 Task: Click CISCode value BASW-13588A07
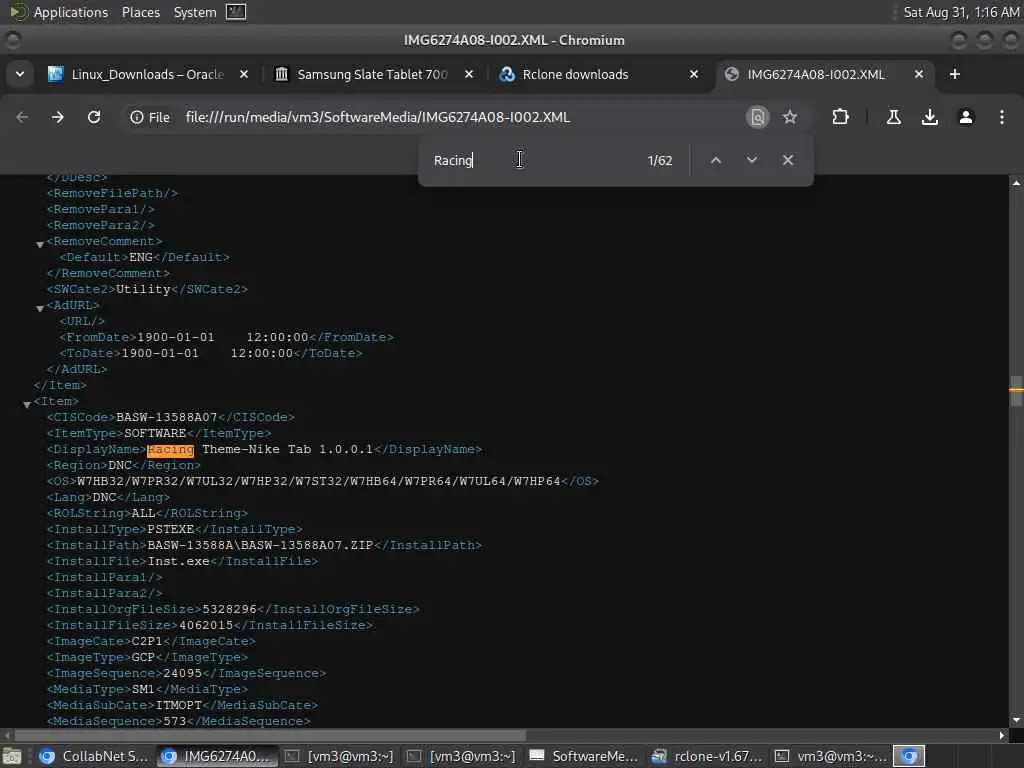(167, 417)
